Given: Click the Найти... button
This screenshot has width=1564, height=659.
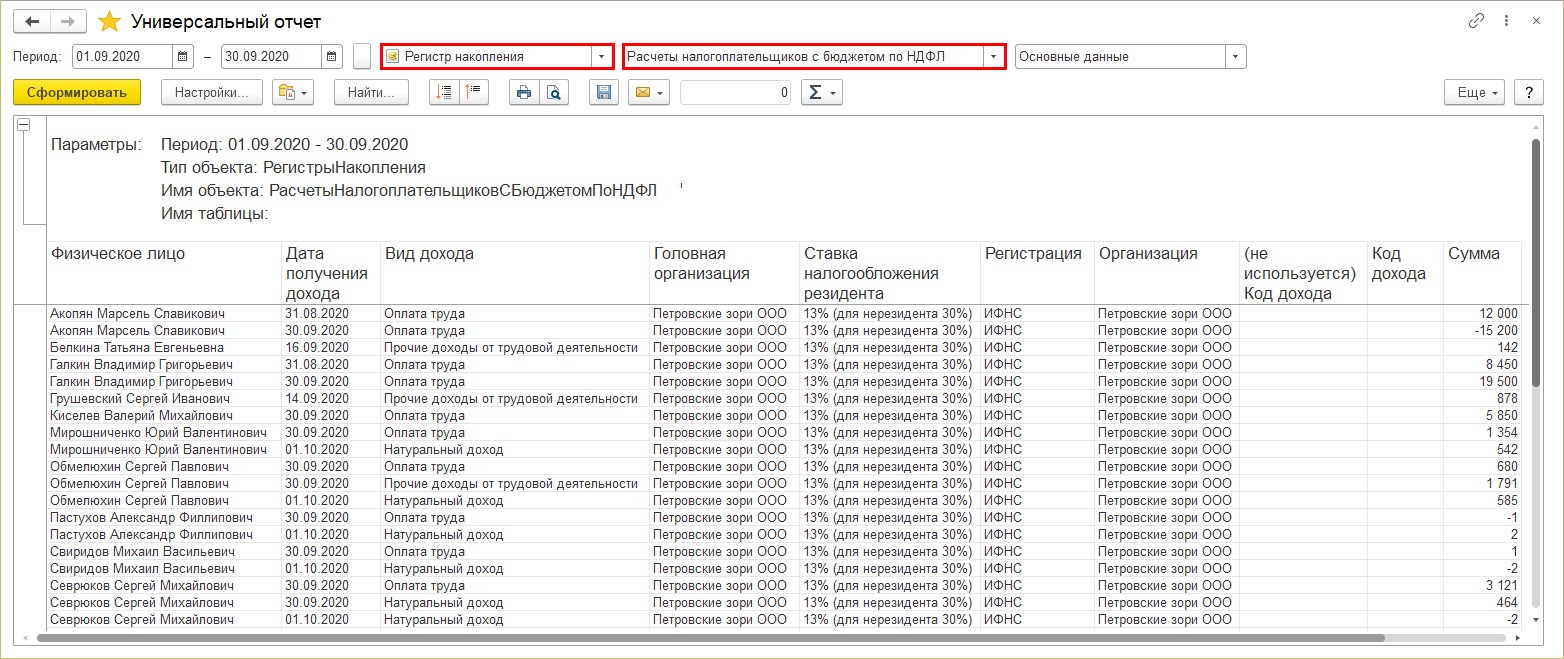Looking at the screenshot, I should coord(371,92).
